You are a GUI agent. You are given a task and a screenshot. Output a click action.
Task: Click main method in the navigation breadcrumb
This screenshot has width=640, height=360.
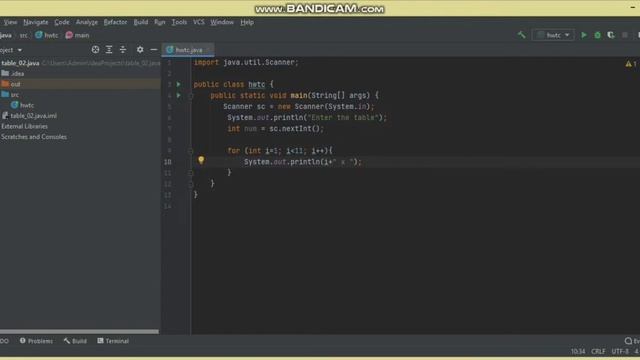coord(77,36)
